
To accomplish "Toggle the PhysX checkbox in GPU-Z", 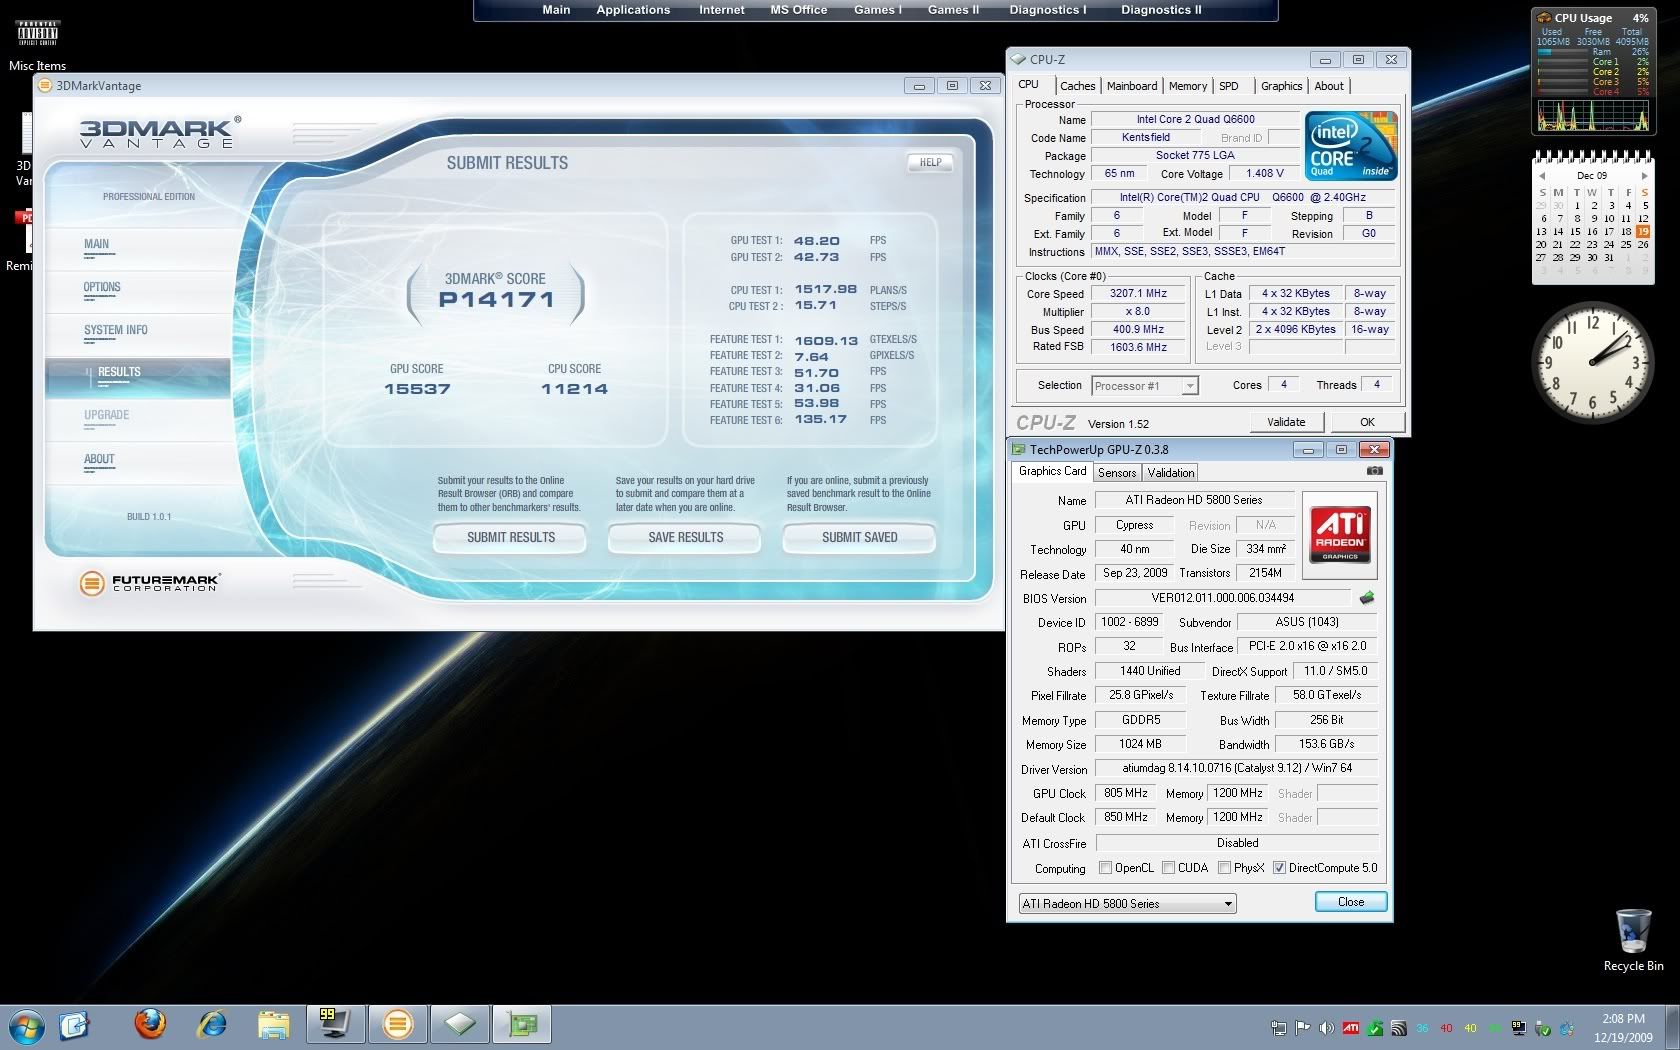I will (1224, 868).
